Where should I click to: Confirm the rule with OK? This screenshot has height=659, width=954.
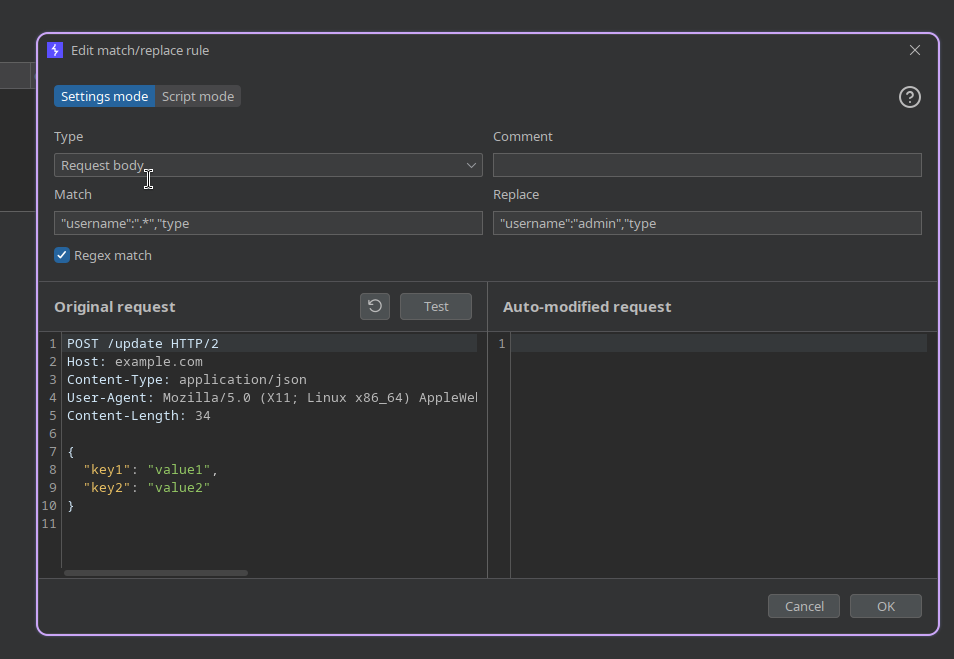coord(885,606)
